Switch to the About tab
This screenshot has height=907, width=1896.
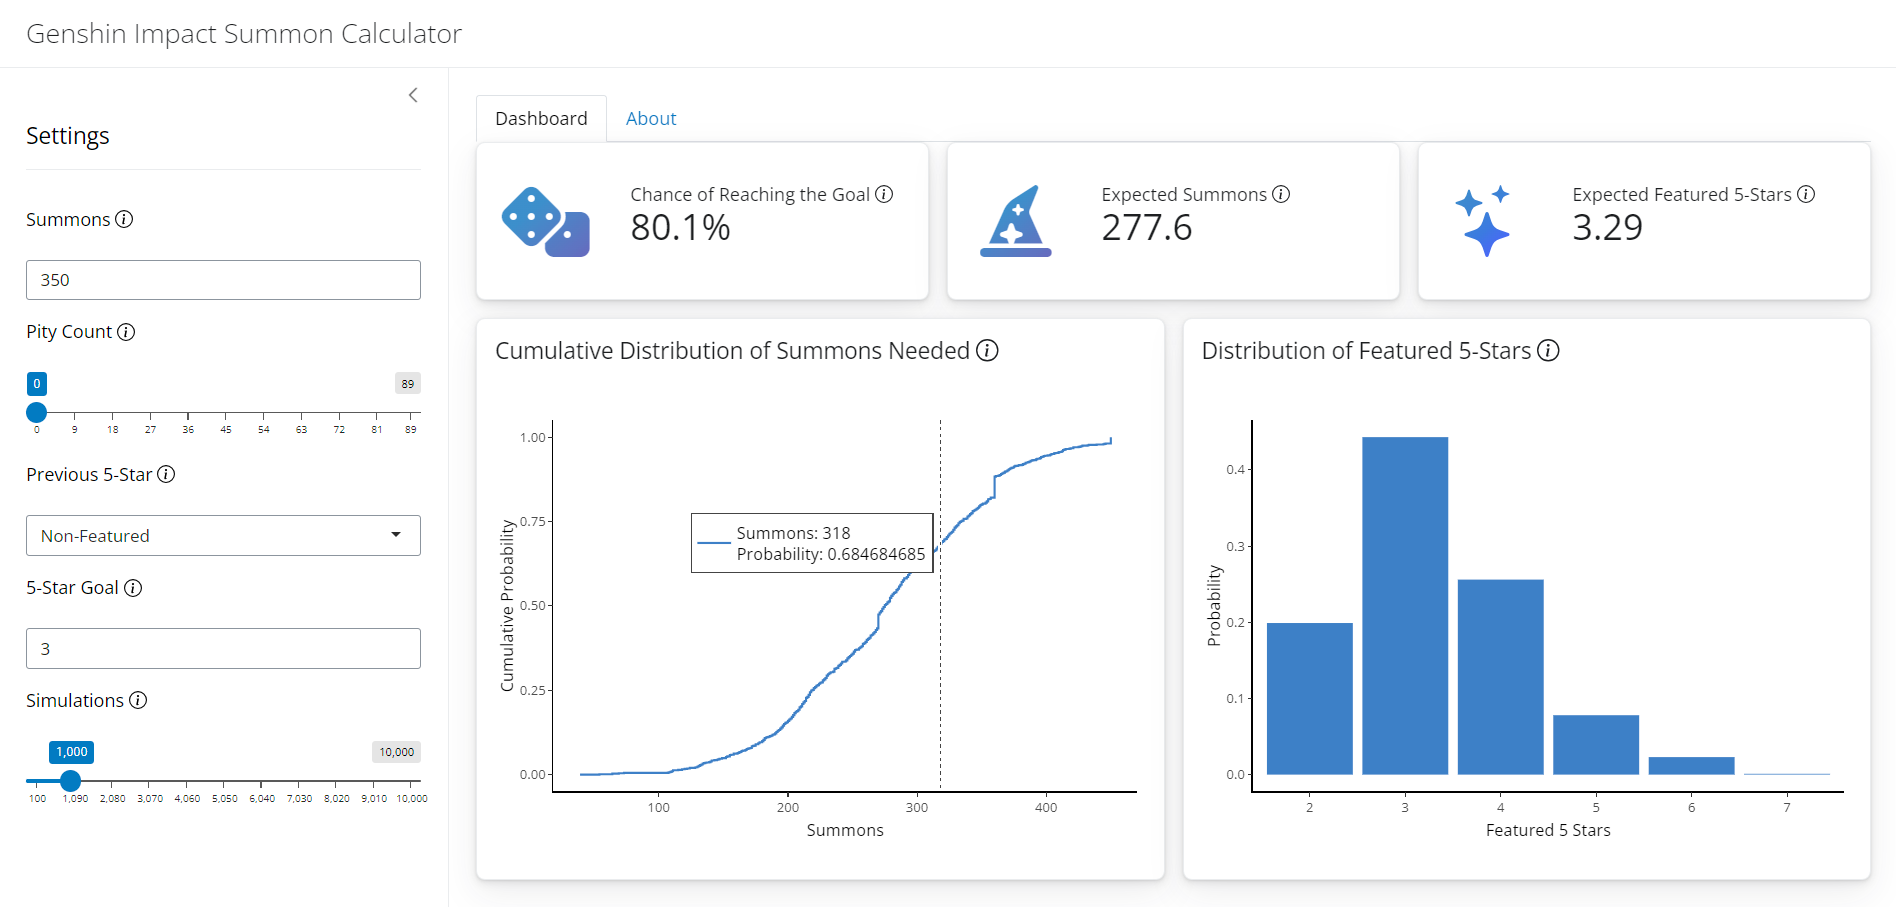(x=651, y=119)
